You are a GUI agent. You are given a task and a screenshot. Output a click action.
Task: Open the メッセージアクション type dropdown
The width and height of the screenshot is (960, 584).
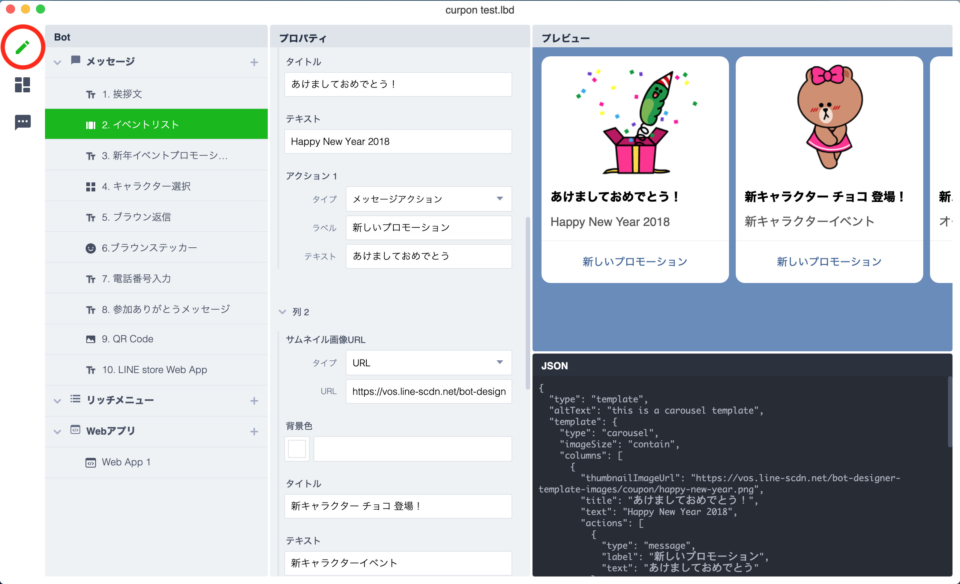[x=429, y=199]
